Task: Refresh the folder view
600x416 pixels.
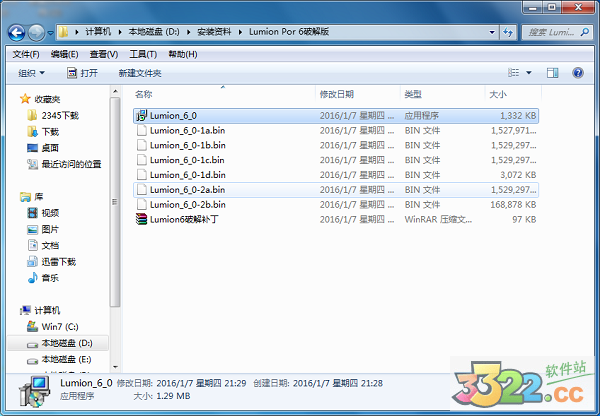Action: tap(508, 33)
